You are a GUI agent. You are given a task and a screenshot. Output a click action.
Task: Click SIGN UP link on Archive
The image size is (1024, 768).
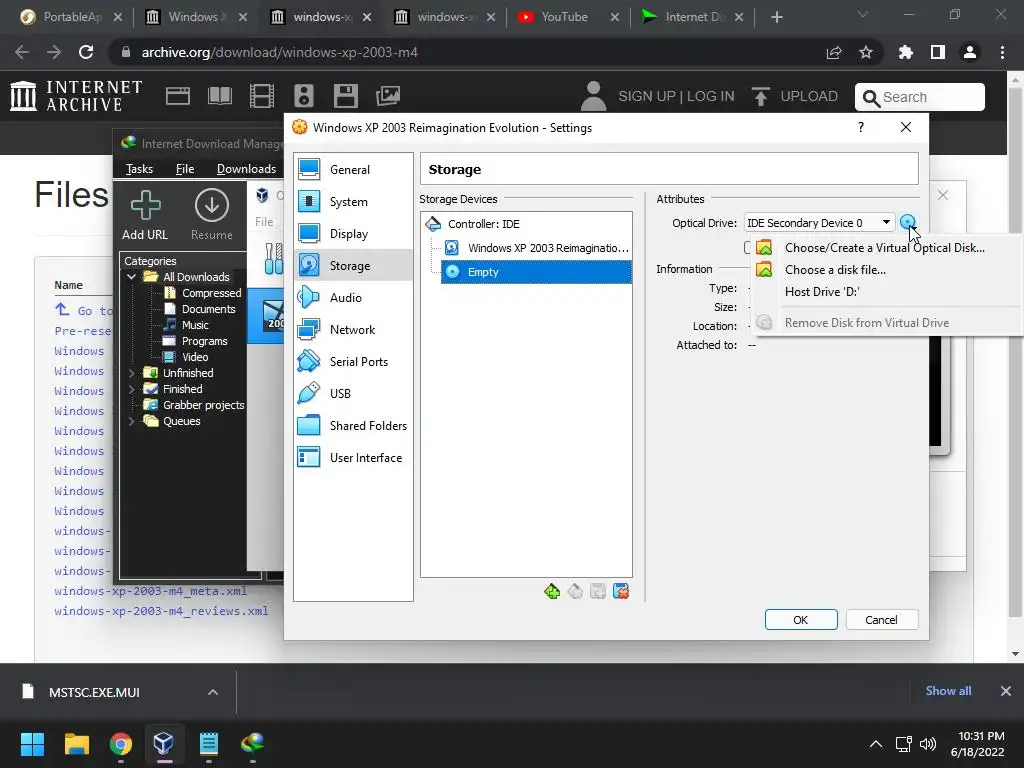pos(647,97)
